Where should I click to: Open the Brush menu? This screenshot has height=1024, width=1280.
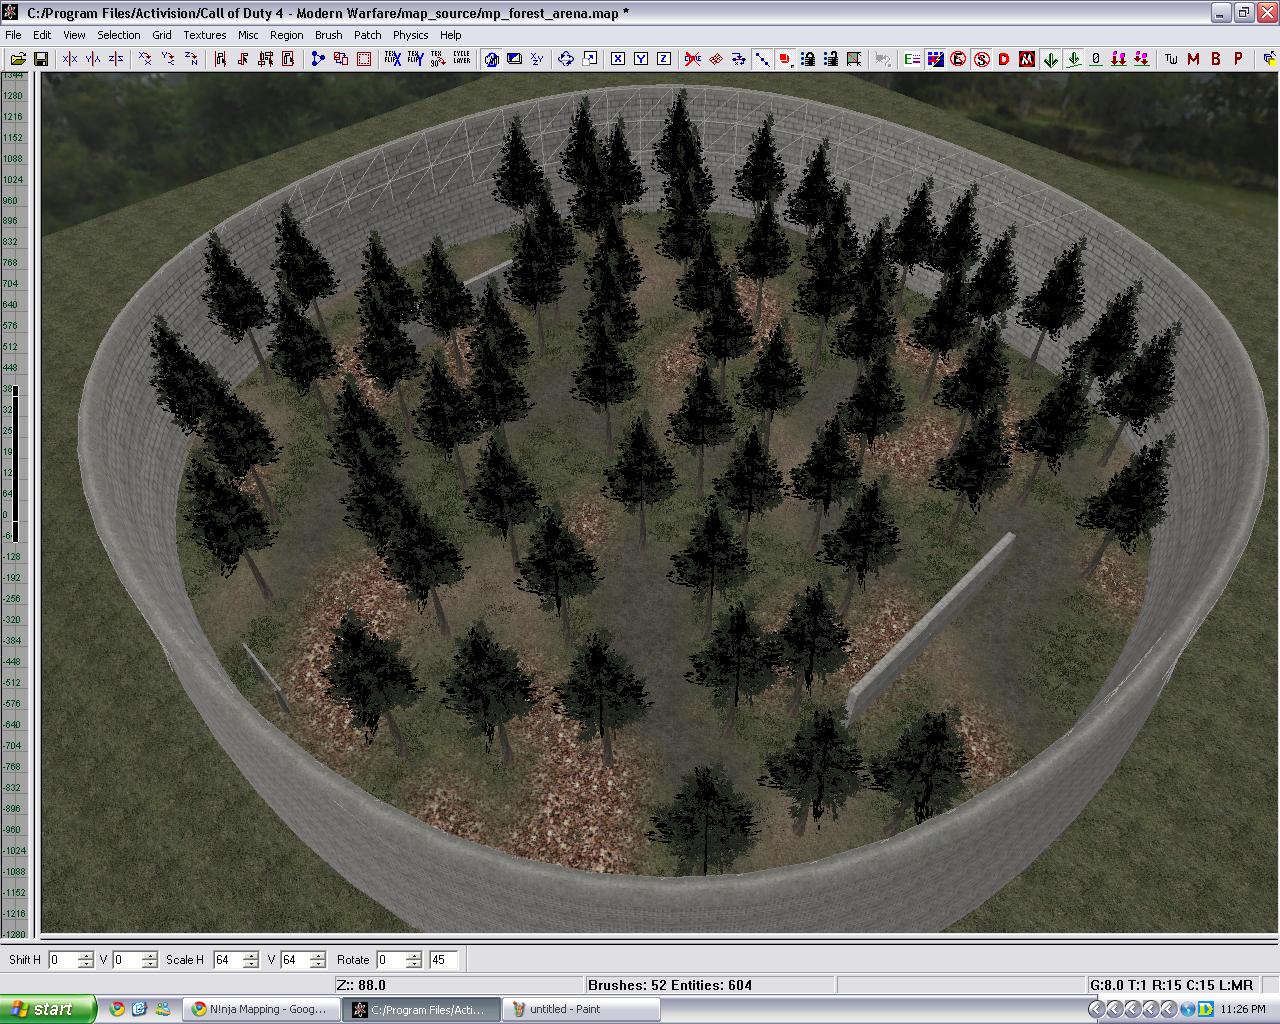coord(329,35)
